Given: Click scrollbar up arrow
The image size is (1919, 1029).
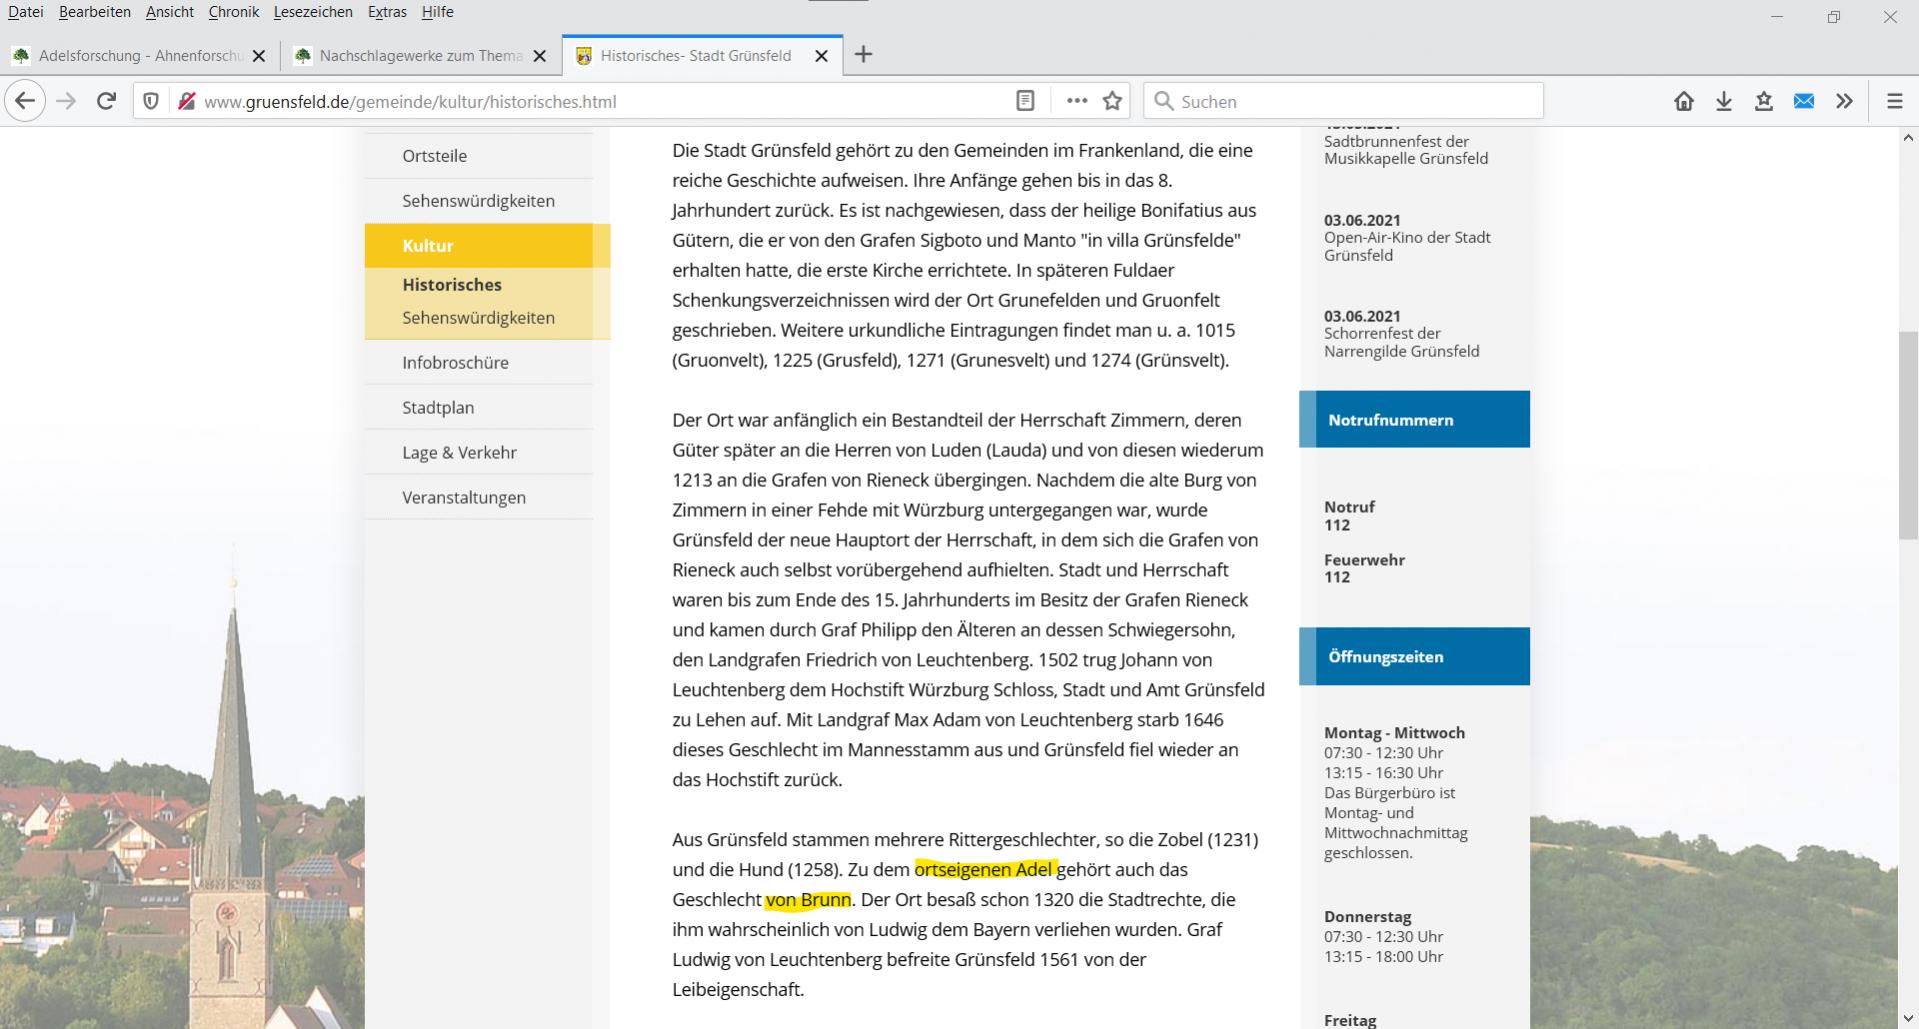Looking at the screenshot, I should coord(1908,139).
